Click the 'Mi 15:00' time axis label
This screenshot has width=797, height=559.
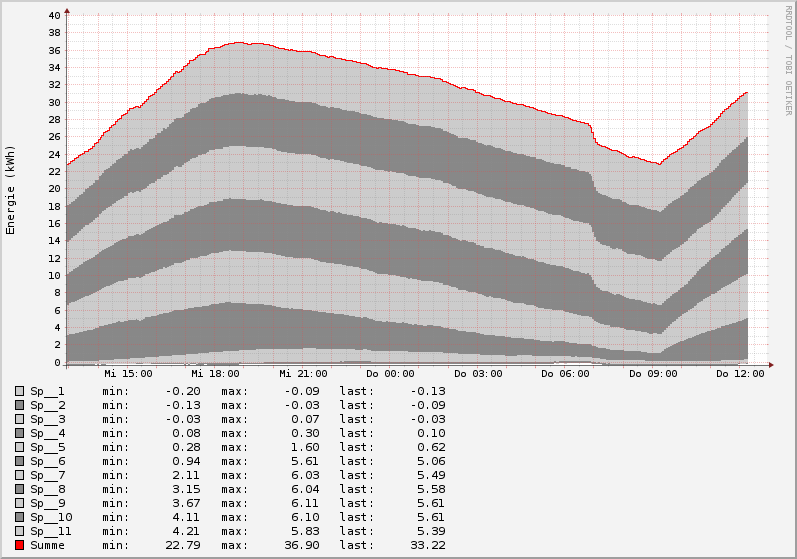tap(128, 374)
